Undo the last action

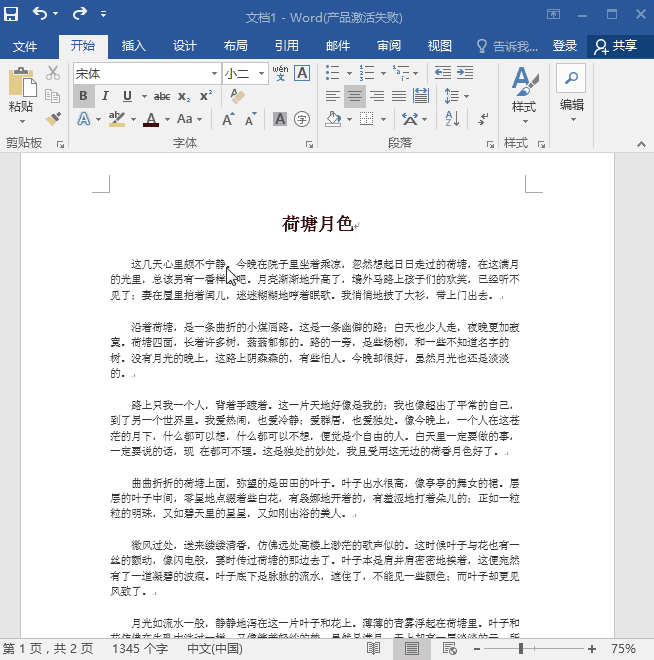click(x=40, y=14)
